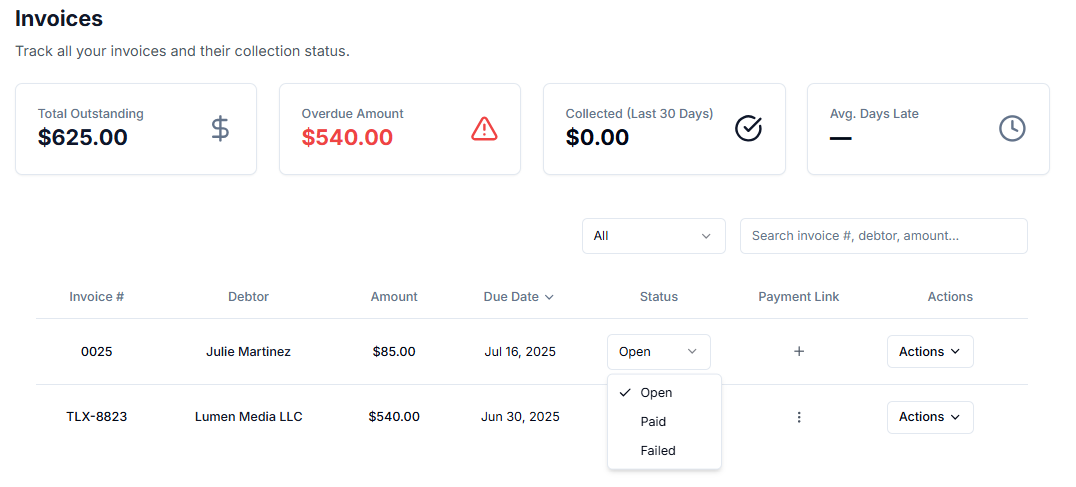Viewport: 1076px width, 487px height.
Task: Click the clock icon in Avg. Days Late
Action: 1012,128
